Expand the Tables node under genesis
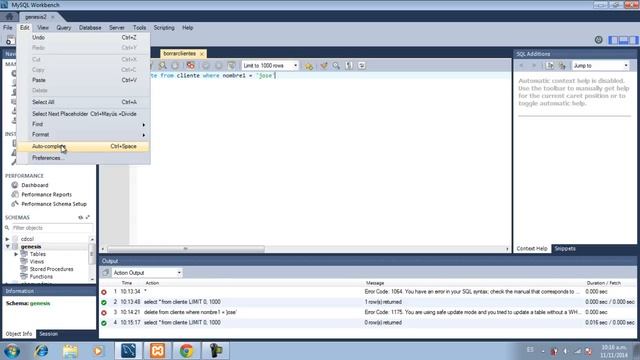This screenshot has width=640, height=360. coord(16,254)
